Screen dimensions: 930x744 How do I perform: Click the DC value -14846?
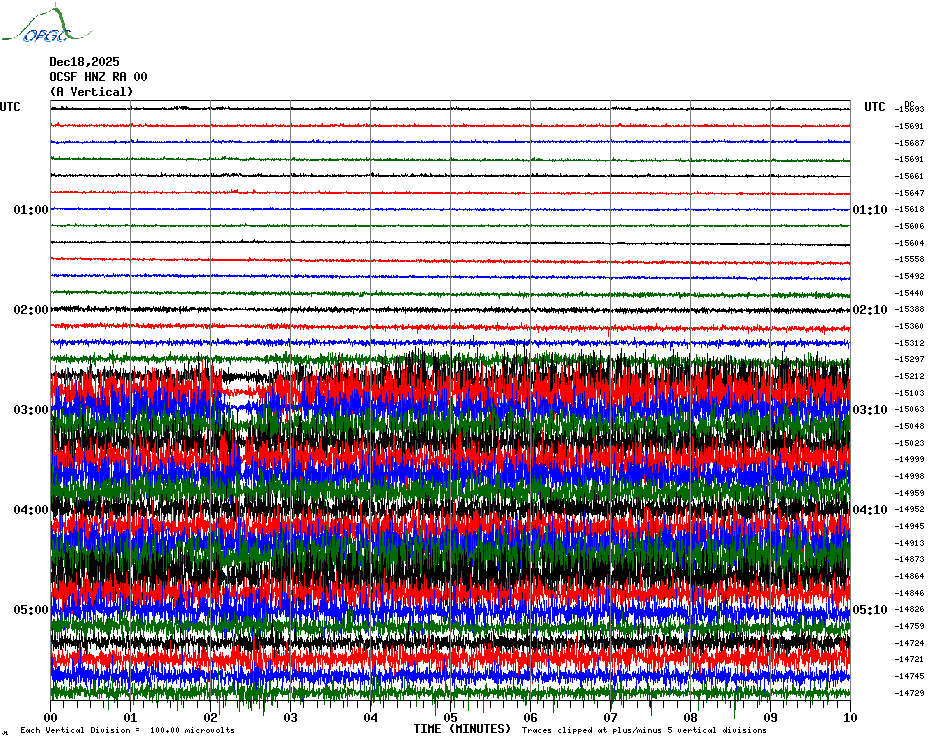(x=909, y=593)
